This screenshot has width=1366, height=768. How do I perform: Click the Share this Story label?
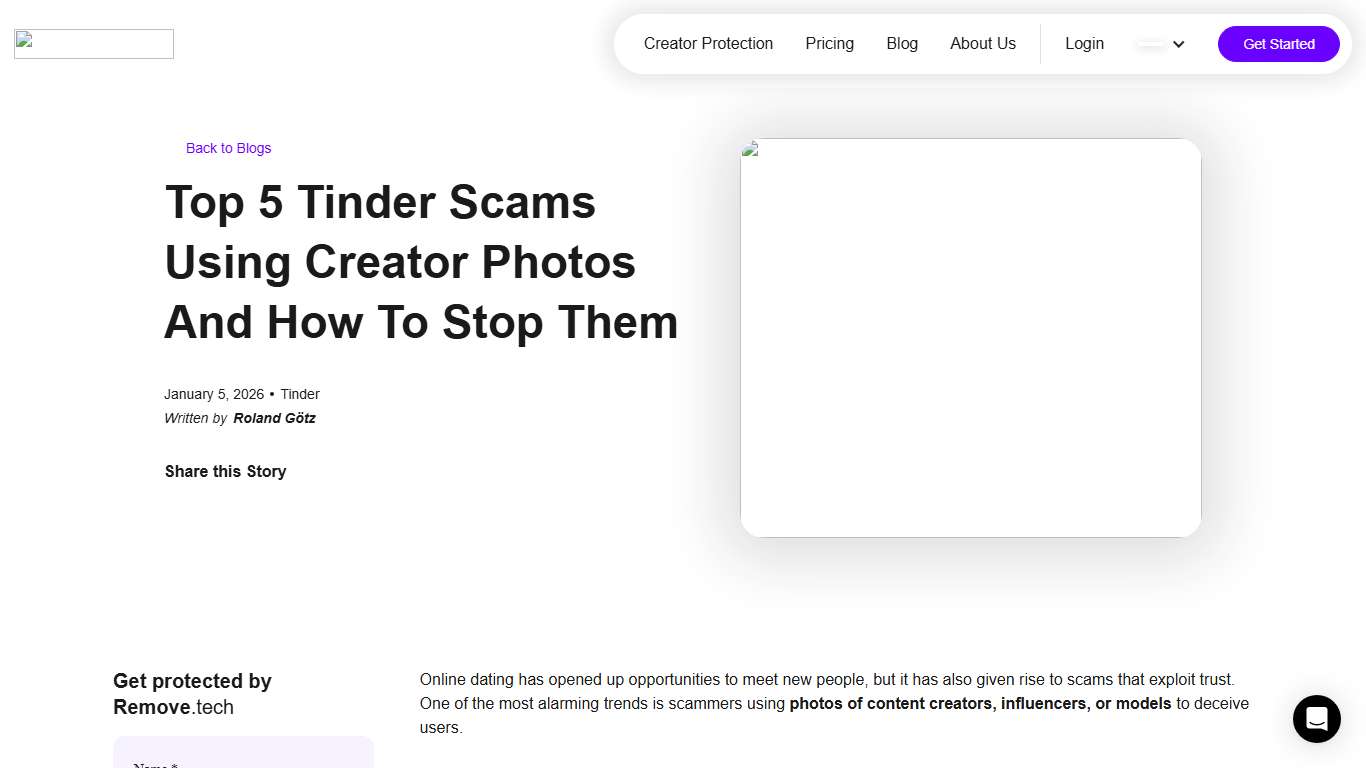tap(225, 471)
